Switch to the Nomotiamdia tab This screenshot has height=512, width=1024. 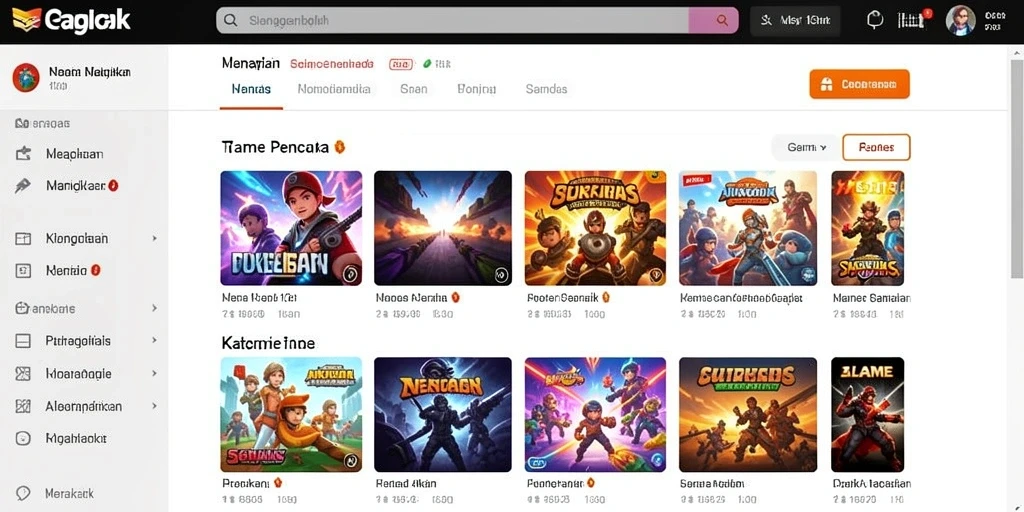[x=334, y=89]
